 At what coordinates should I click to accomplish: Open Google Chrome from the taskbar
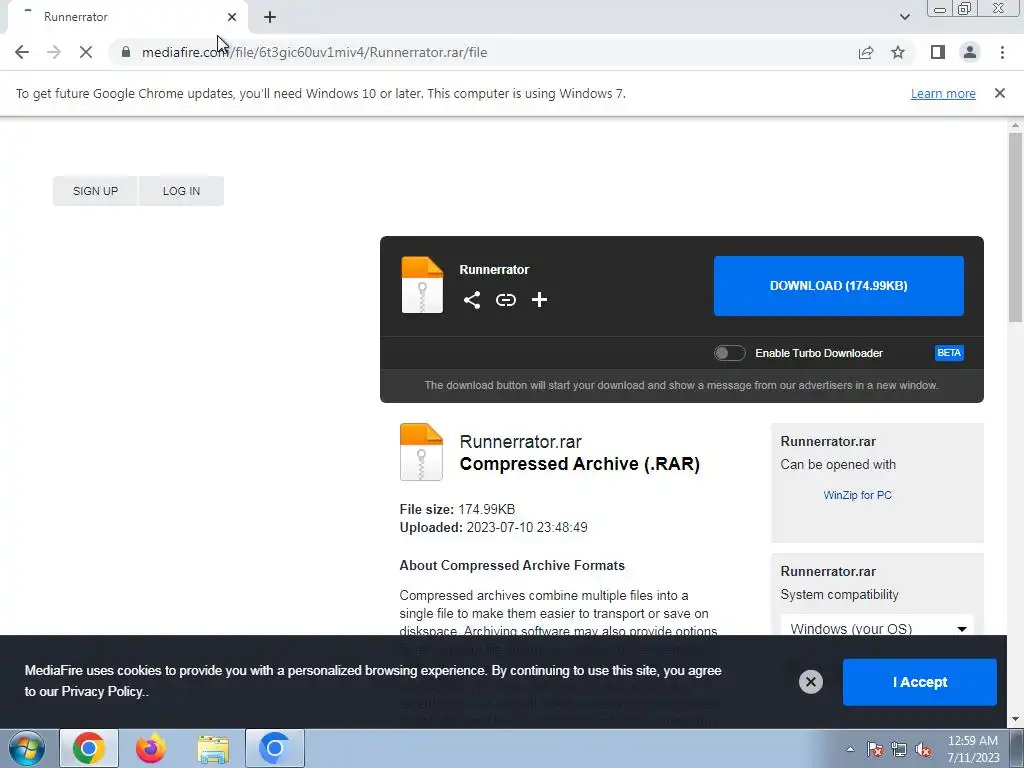click(x=89, y=748)
